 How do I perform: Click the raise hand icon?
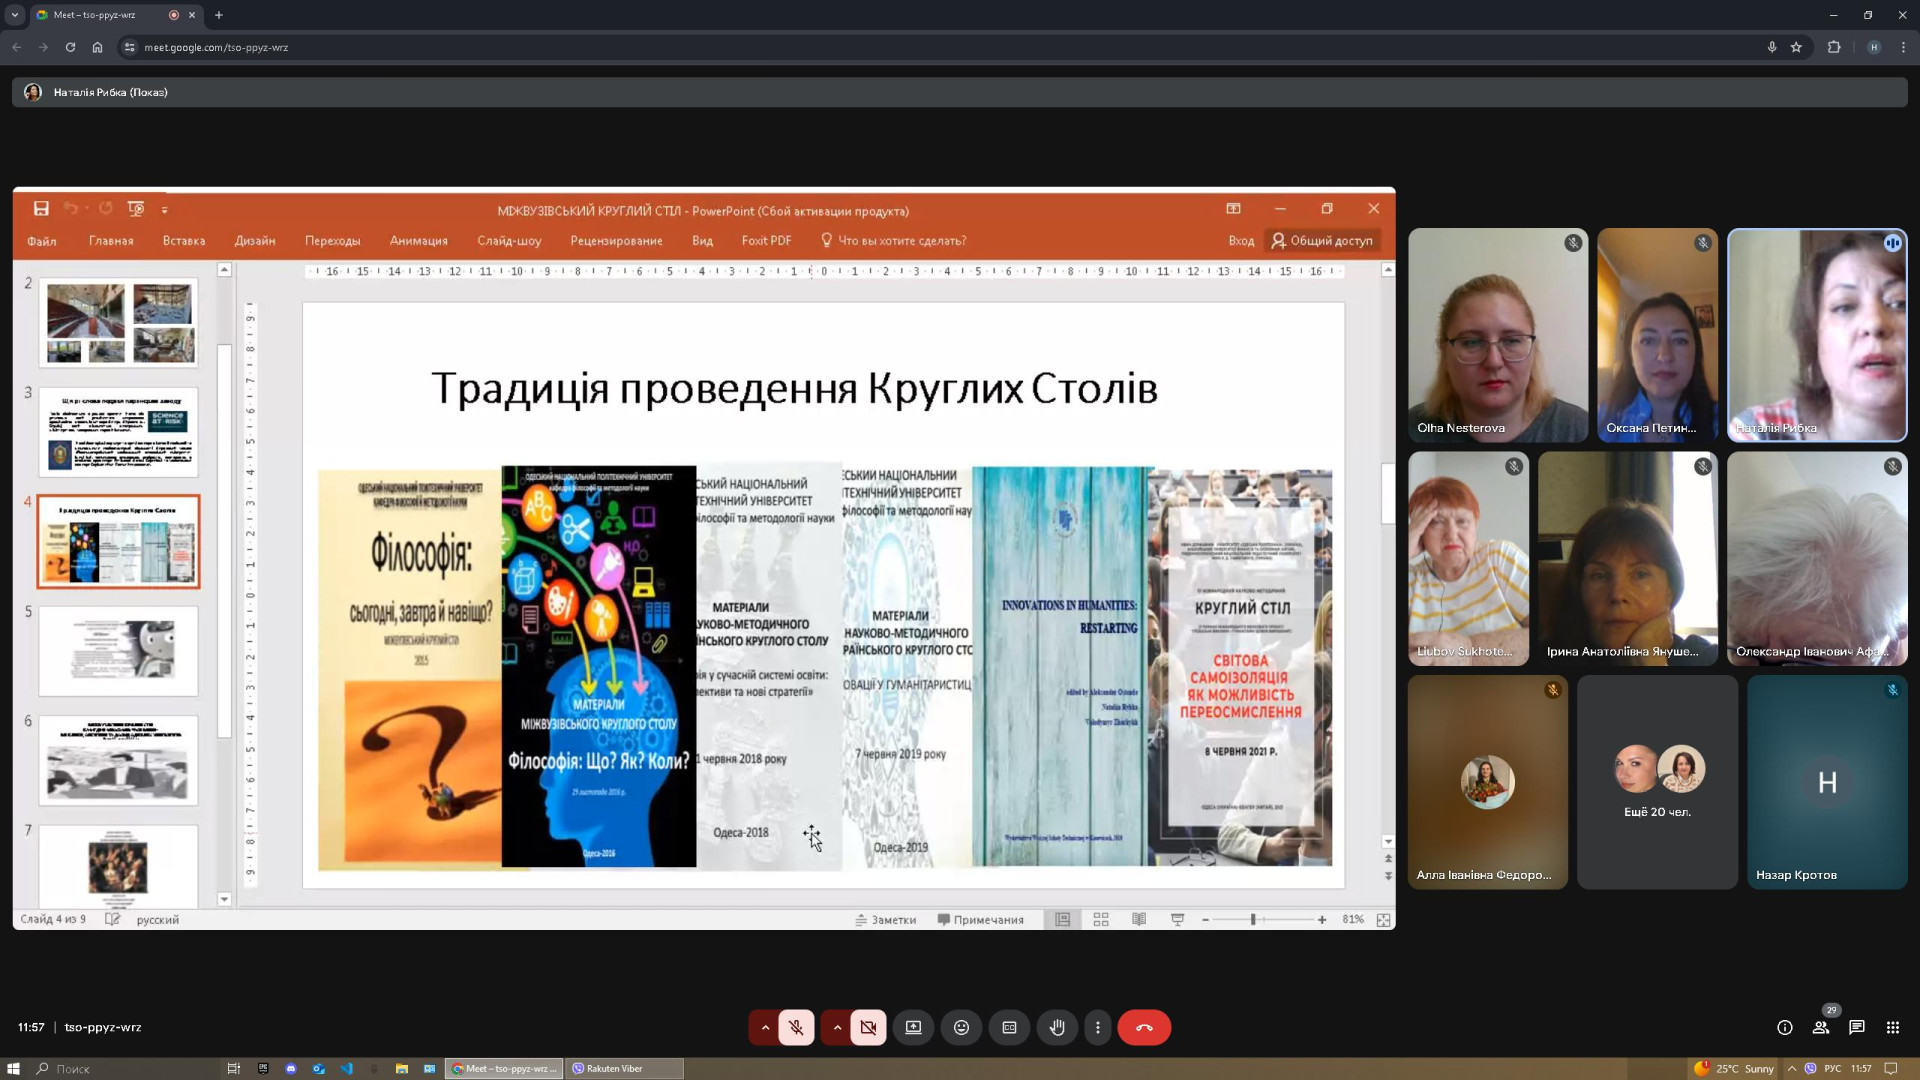coord(1057,1027)
